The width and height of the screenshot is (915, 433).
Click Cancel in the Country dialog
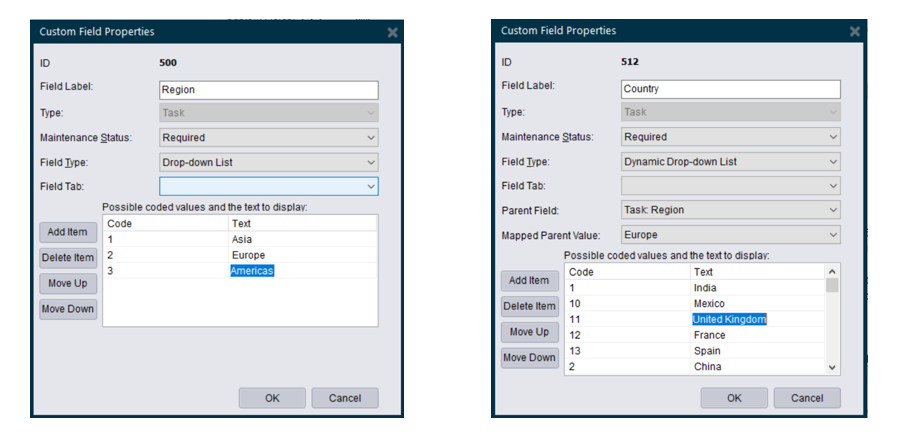pyautogui.click(x=806, y=398)
